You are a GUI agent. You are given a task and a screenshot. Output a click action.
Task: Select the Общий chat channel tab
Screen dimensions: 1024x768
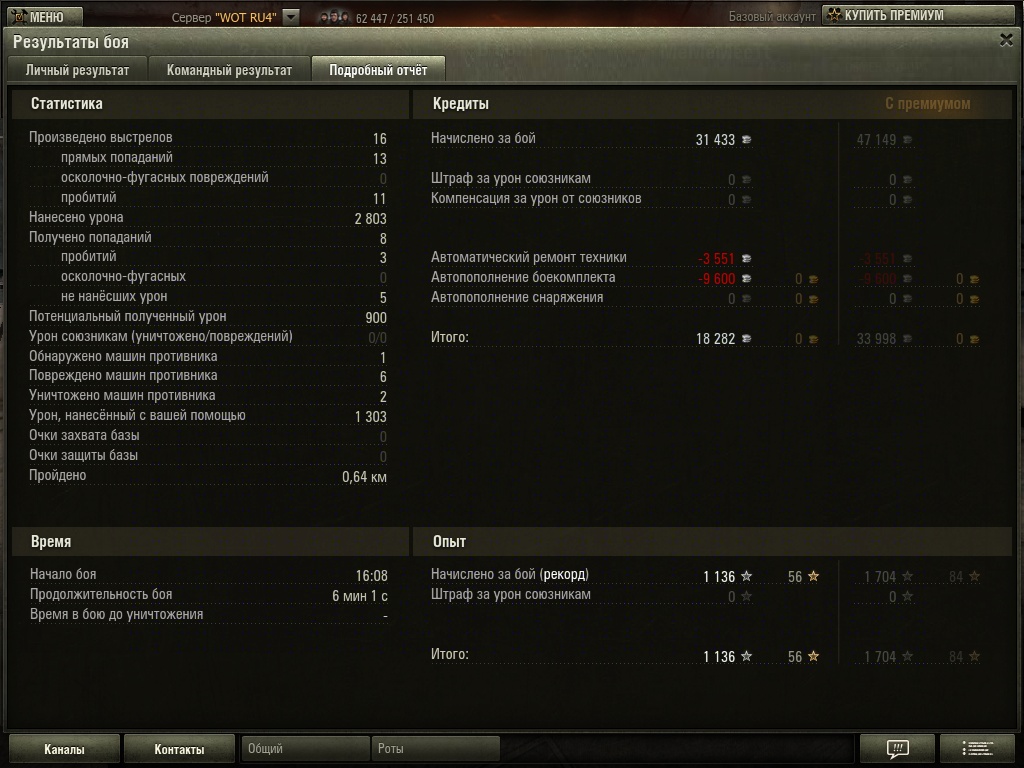tap(304, 748)
